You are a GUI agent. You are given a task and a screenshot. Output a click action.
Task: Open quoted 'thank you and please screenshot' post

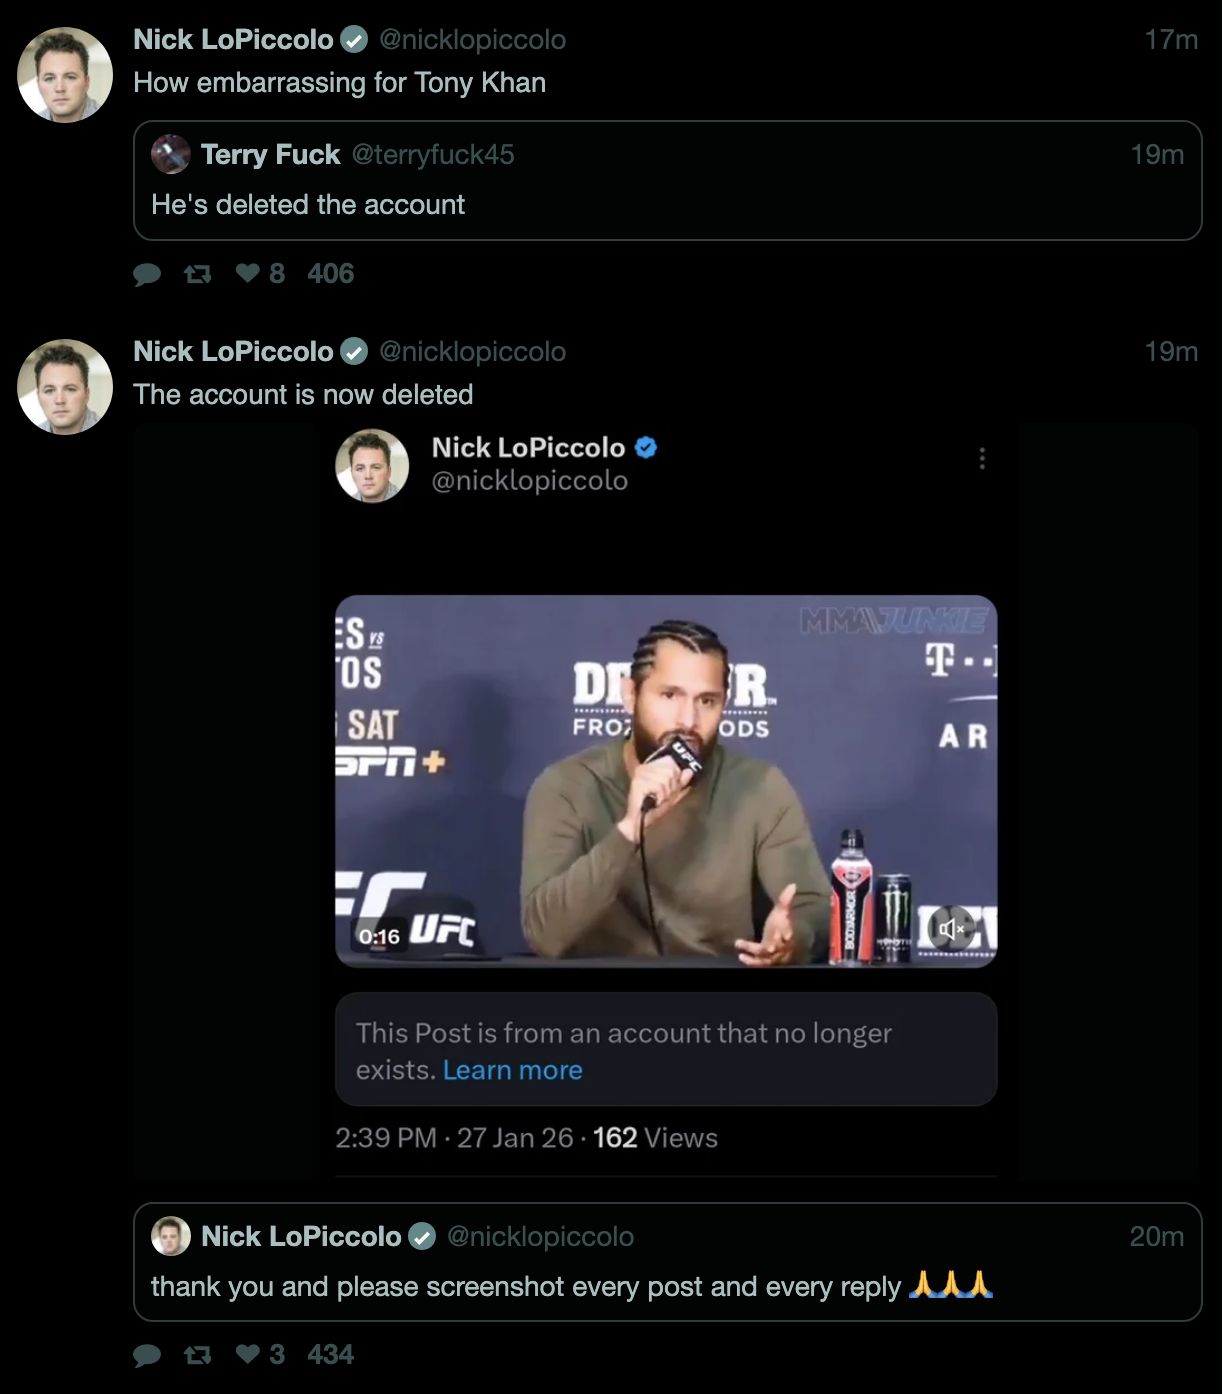click(667, 1286)
